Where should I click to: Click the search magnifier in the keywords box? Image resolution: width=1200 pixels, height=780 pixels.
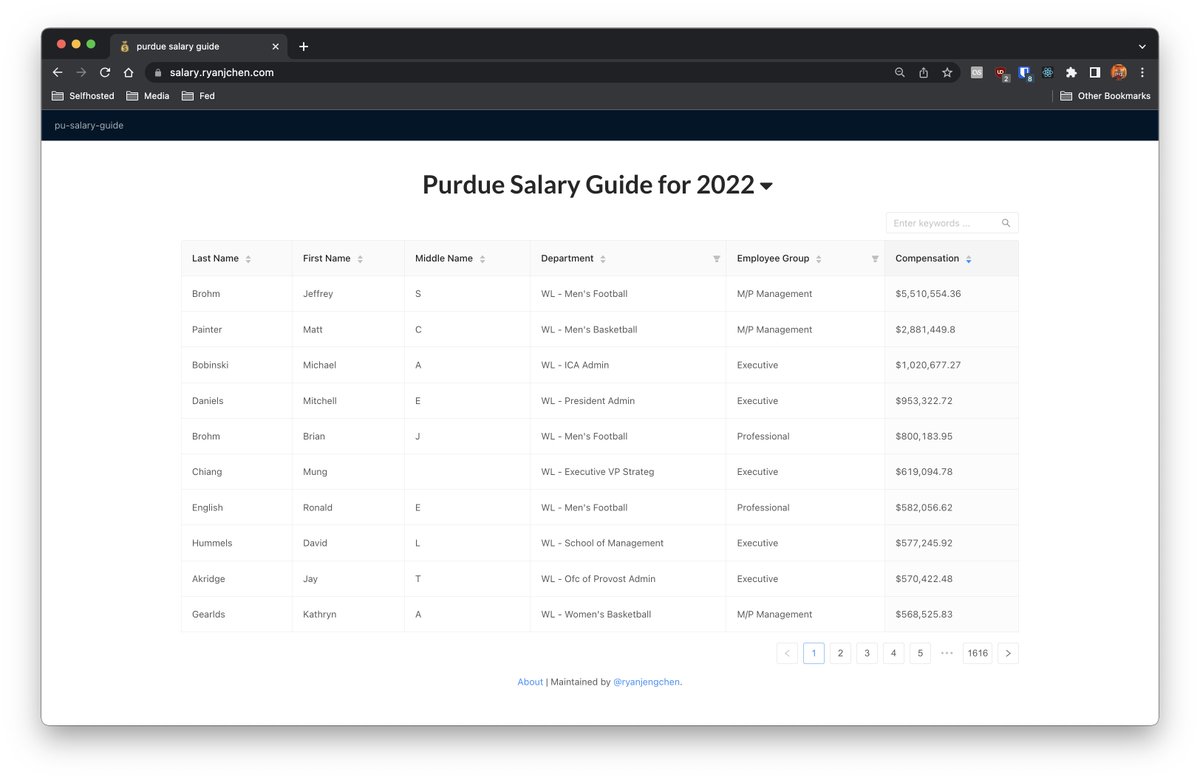click(1006, 223)
